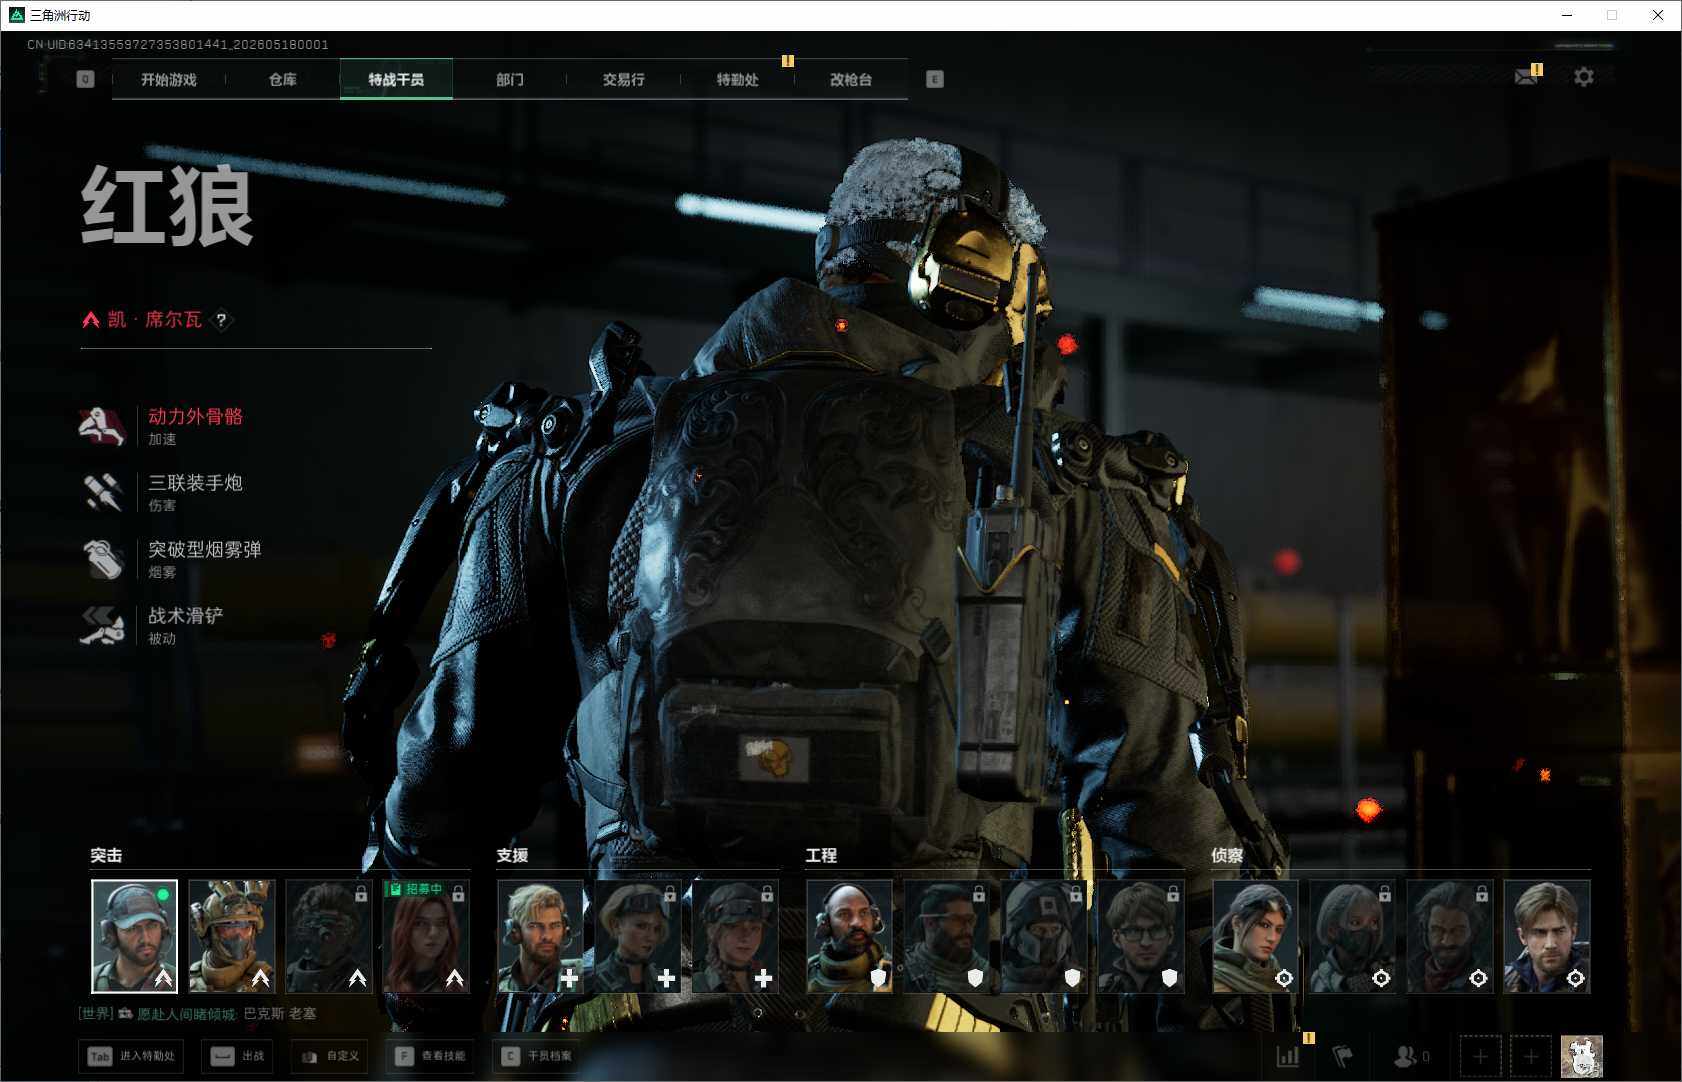Open the mail inbox envelope icon
1682x1082 pixels.
point(1526,77)
